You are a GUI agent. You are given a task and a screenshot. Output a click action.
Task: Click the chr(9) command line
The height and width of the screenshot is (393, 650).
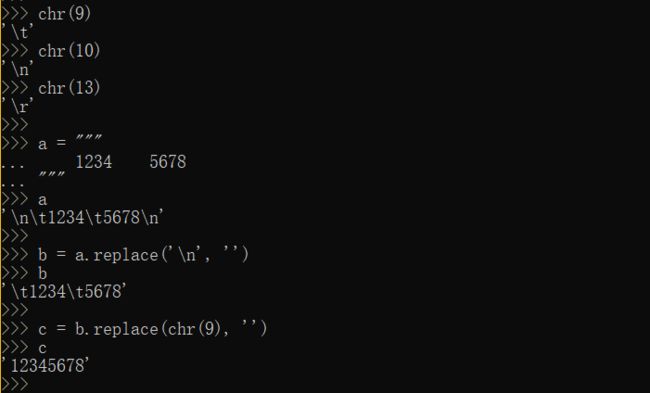[x=46, y=14]
